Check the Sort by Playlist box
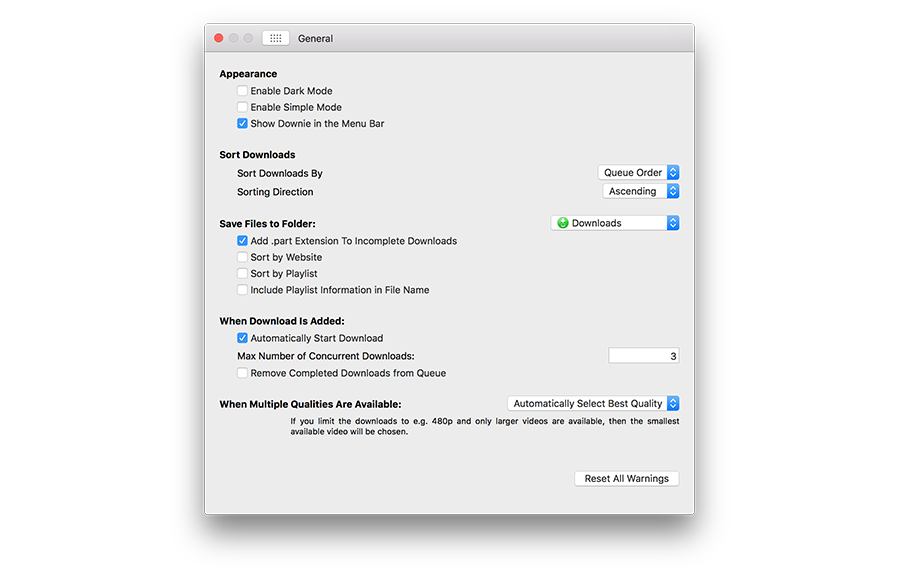The height and width of the screenshot is (574, 900). (x=242, y=273)
